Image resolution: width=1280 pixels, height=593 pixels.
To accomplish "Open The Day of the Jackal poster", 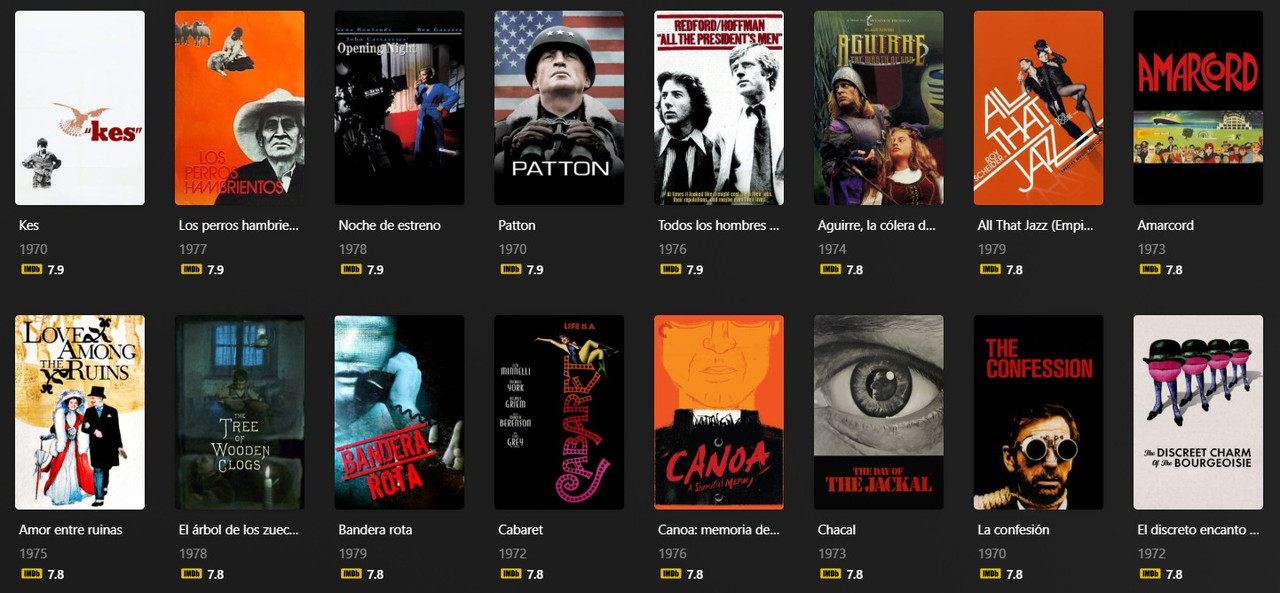I will point(879,412).
